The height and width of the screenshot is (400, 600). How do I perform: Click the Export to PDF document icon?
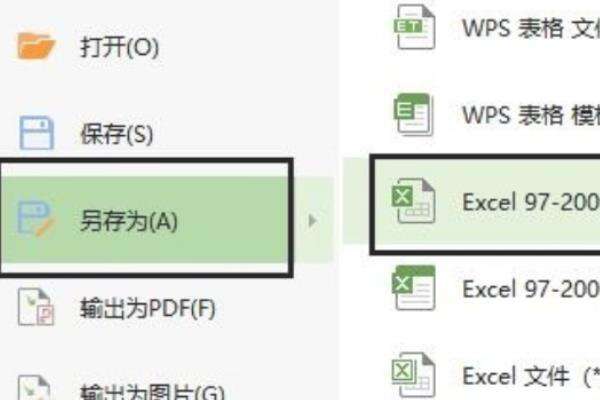36,307
